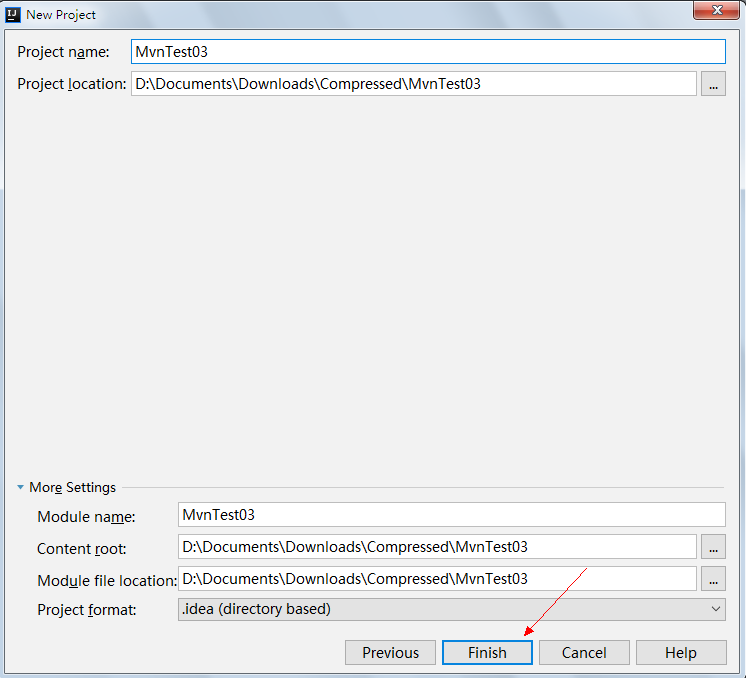This screenshot has height=678, width=746.
Task: Click the 'Project format:' label
Action: [x=87, y=609]
